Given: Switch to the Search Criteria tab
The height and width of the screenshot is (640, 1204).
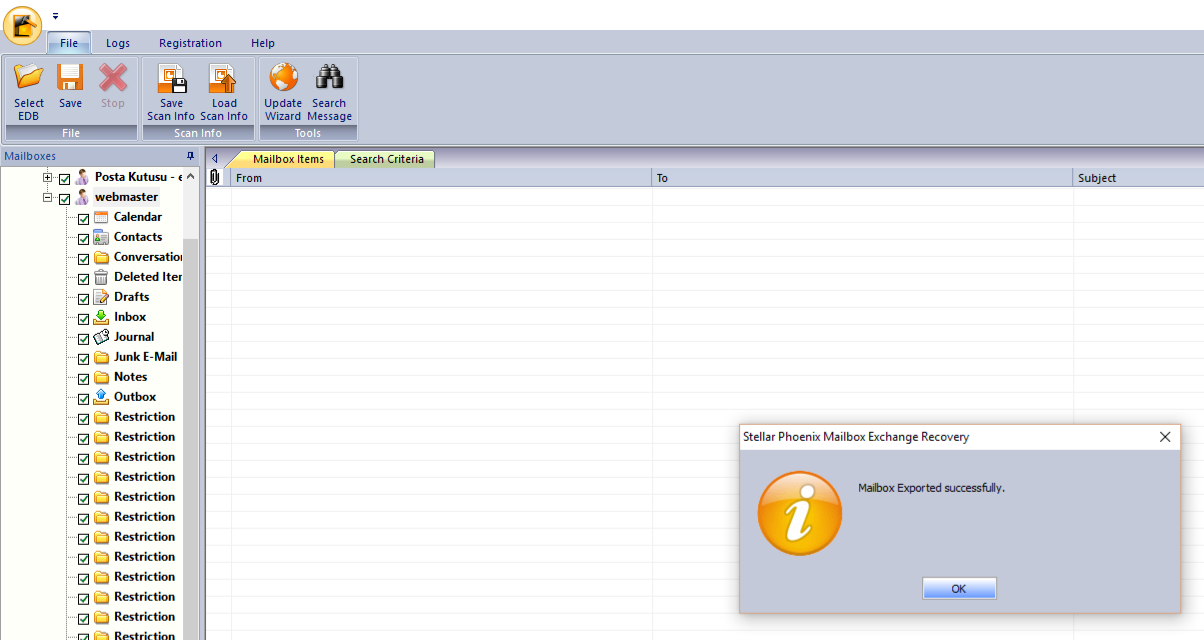Looking at the screenshot, I should pos(386,159).
